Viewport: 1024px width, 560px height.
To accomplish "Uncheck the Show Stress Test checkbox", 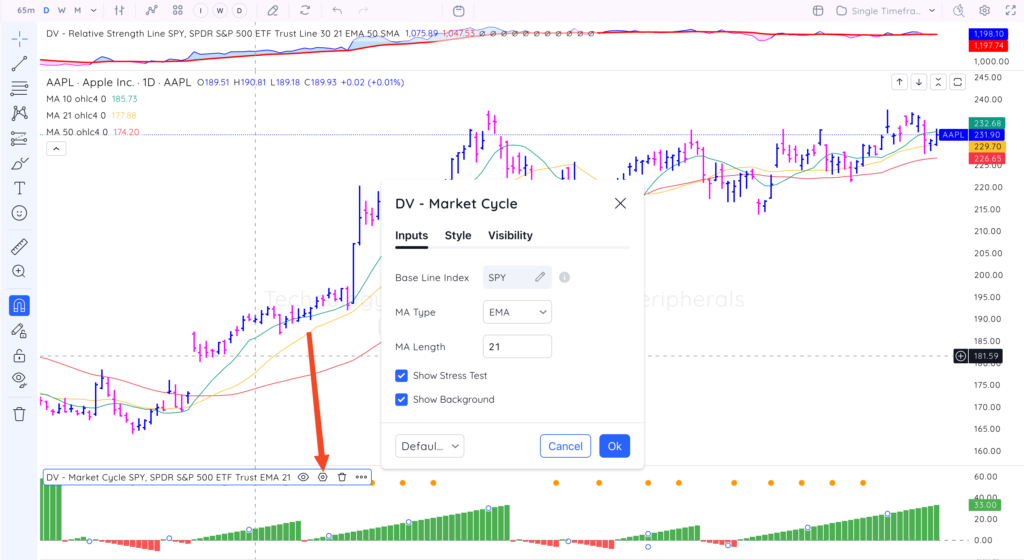I will 402,375.
